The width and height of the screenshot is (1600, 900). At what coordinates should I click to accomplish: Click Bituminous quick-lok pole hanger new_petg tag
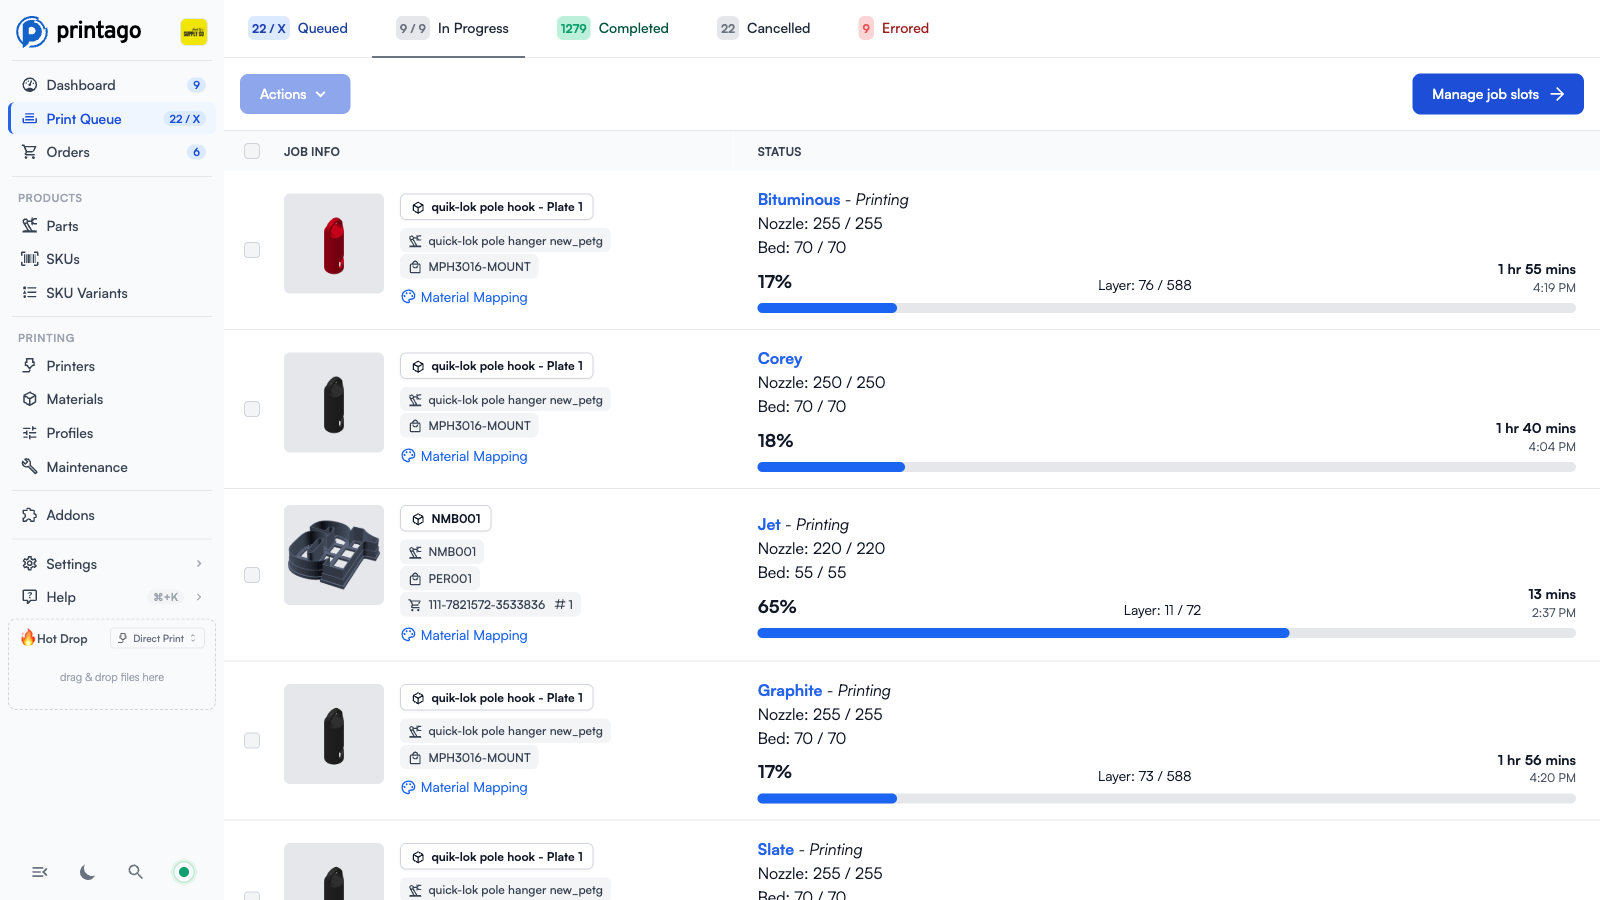click(x=506, y=241)
